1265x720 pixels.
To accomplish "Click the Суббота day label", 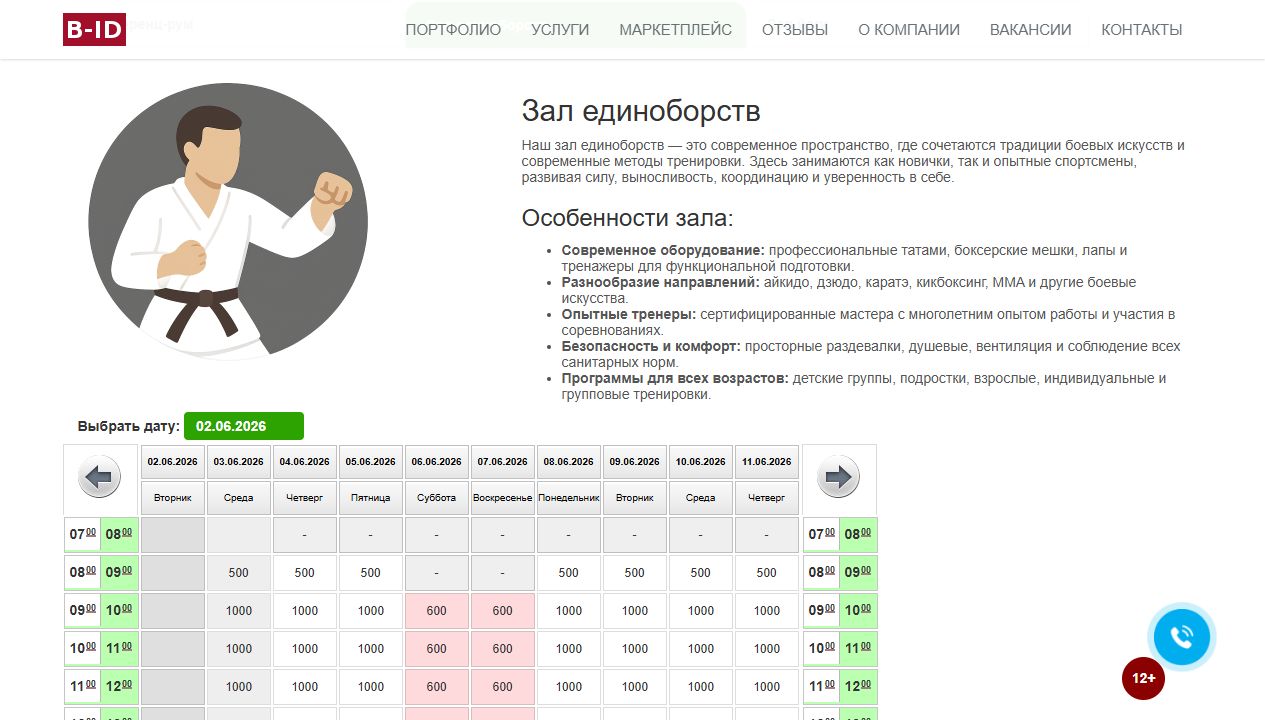I will point(437,498).
